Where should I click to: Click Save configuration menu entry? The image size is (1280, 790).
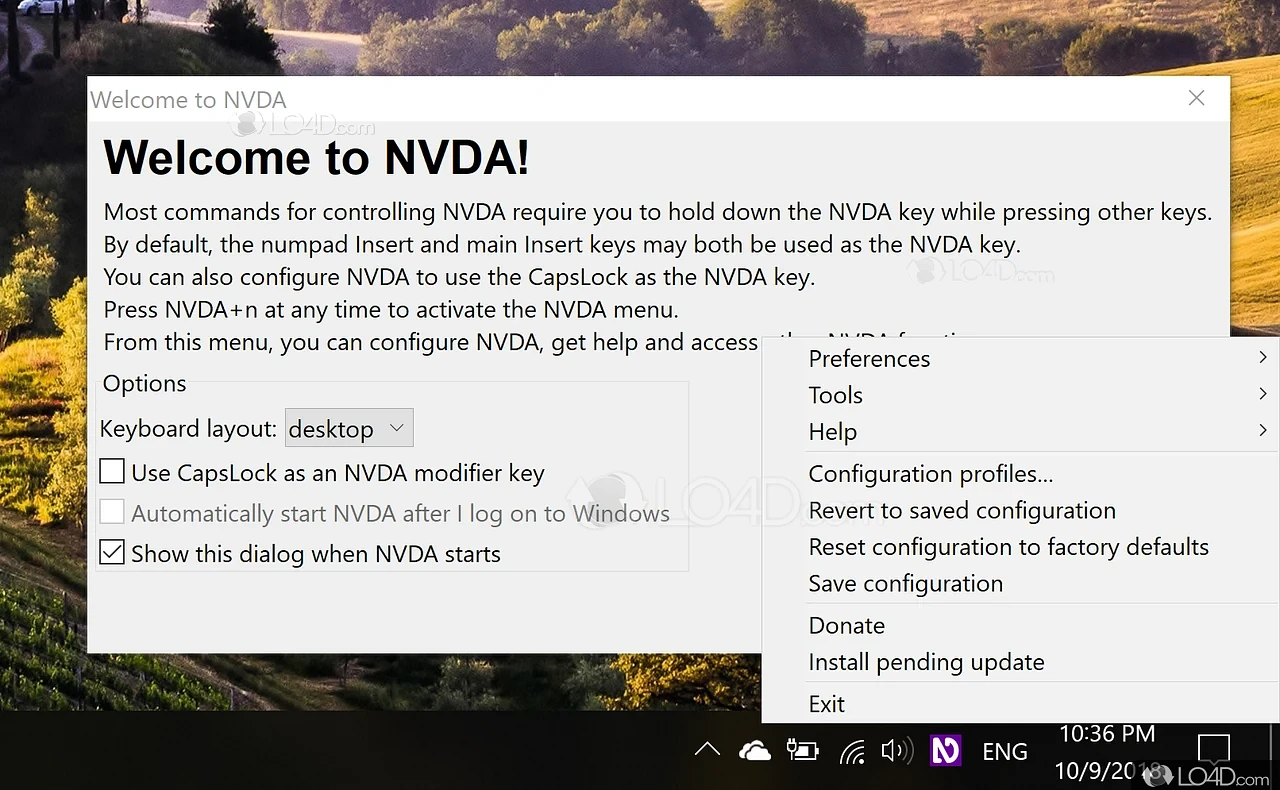905,583
